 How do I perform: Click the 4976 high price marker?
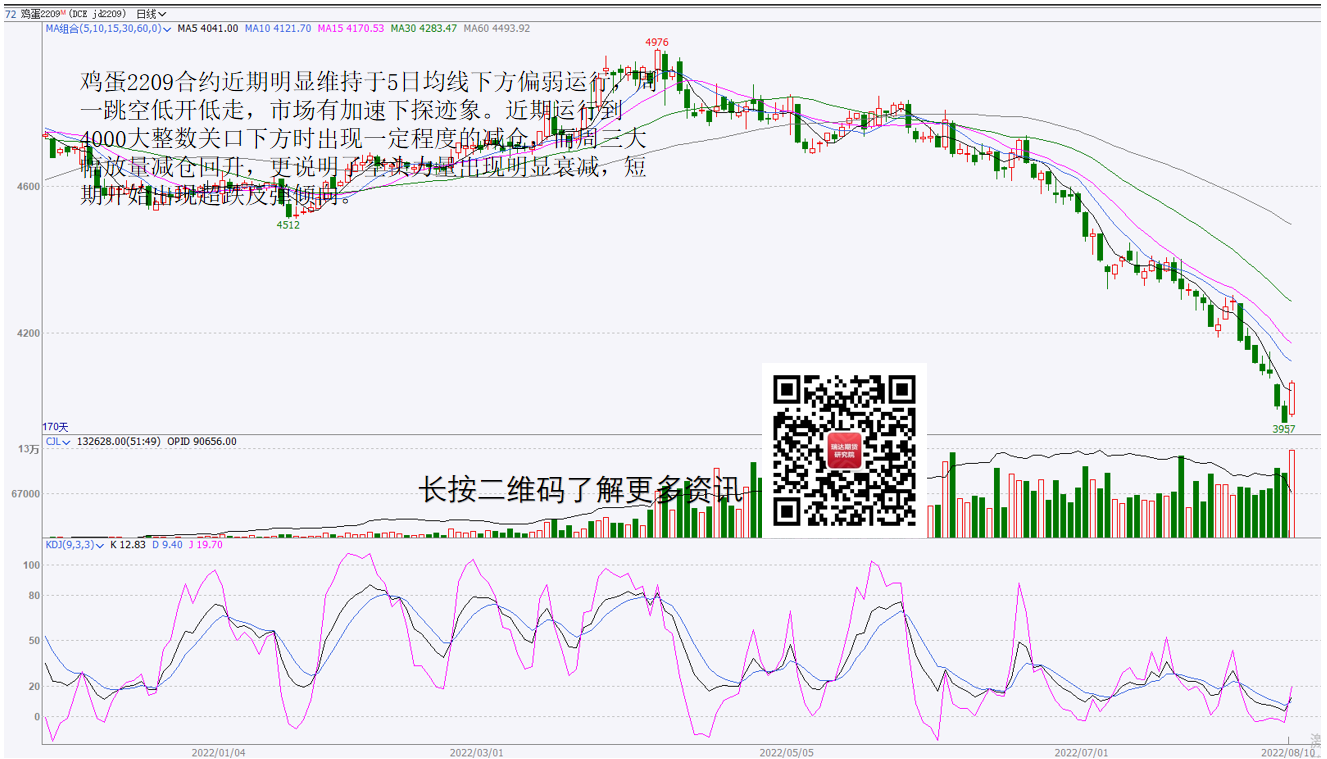(x=656, y=42)
